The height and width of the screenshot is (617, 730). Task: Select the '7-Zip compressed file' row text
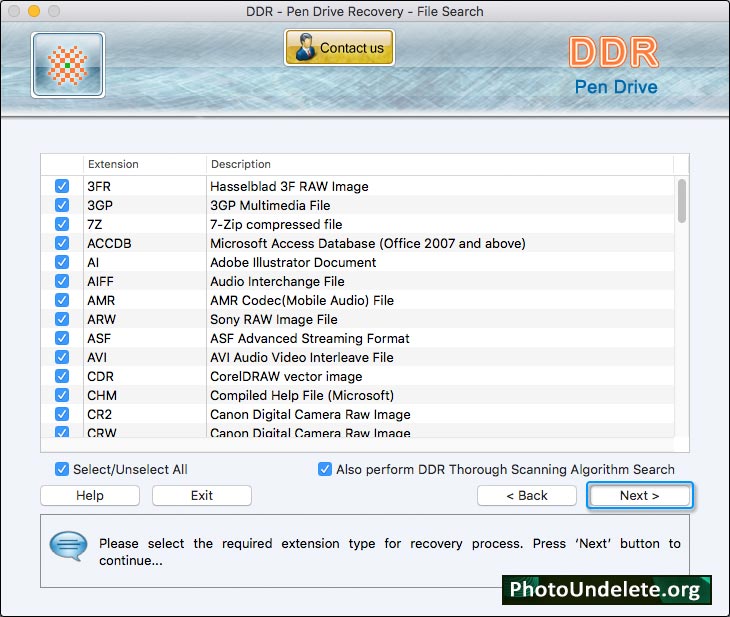(276, 224)
